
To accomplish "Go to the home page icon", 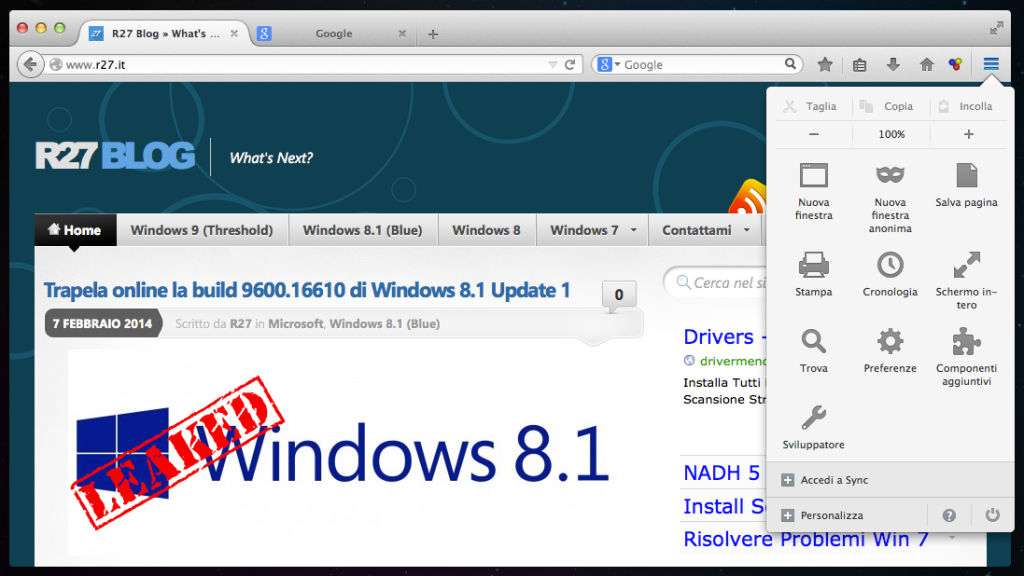I will tap(926, 64).
